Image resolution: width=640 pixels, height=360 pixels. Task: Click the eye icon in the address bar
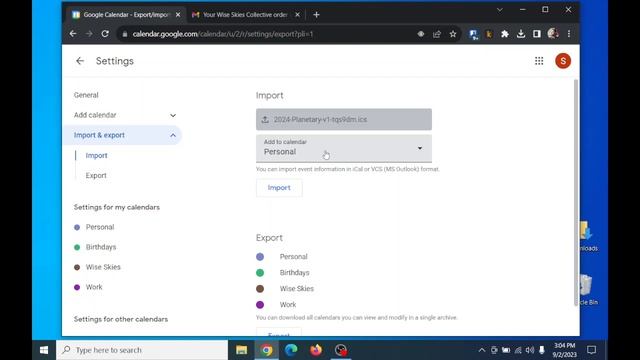click(x=421, y=34)
